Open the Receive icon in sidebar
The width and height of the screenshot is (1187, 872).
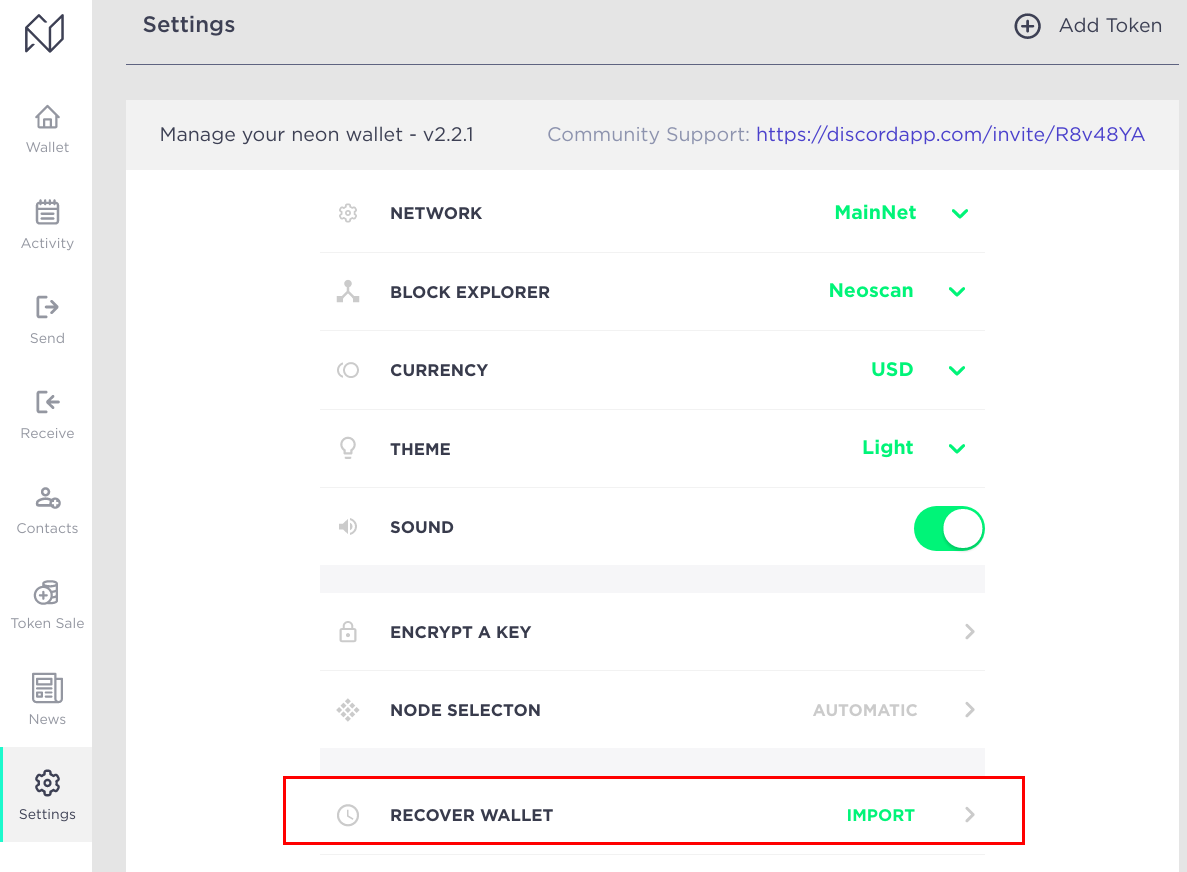tap(47, 402)
